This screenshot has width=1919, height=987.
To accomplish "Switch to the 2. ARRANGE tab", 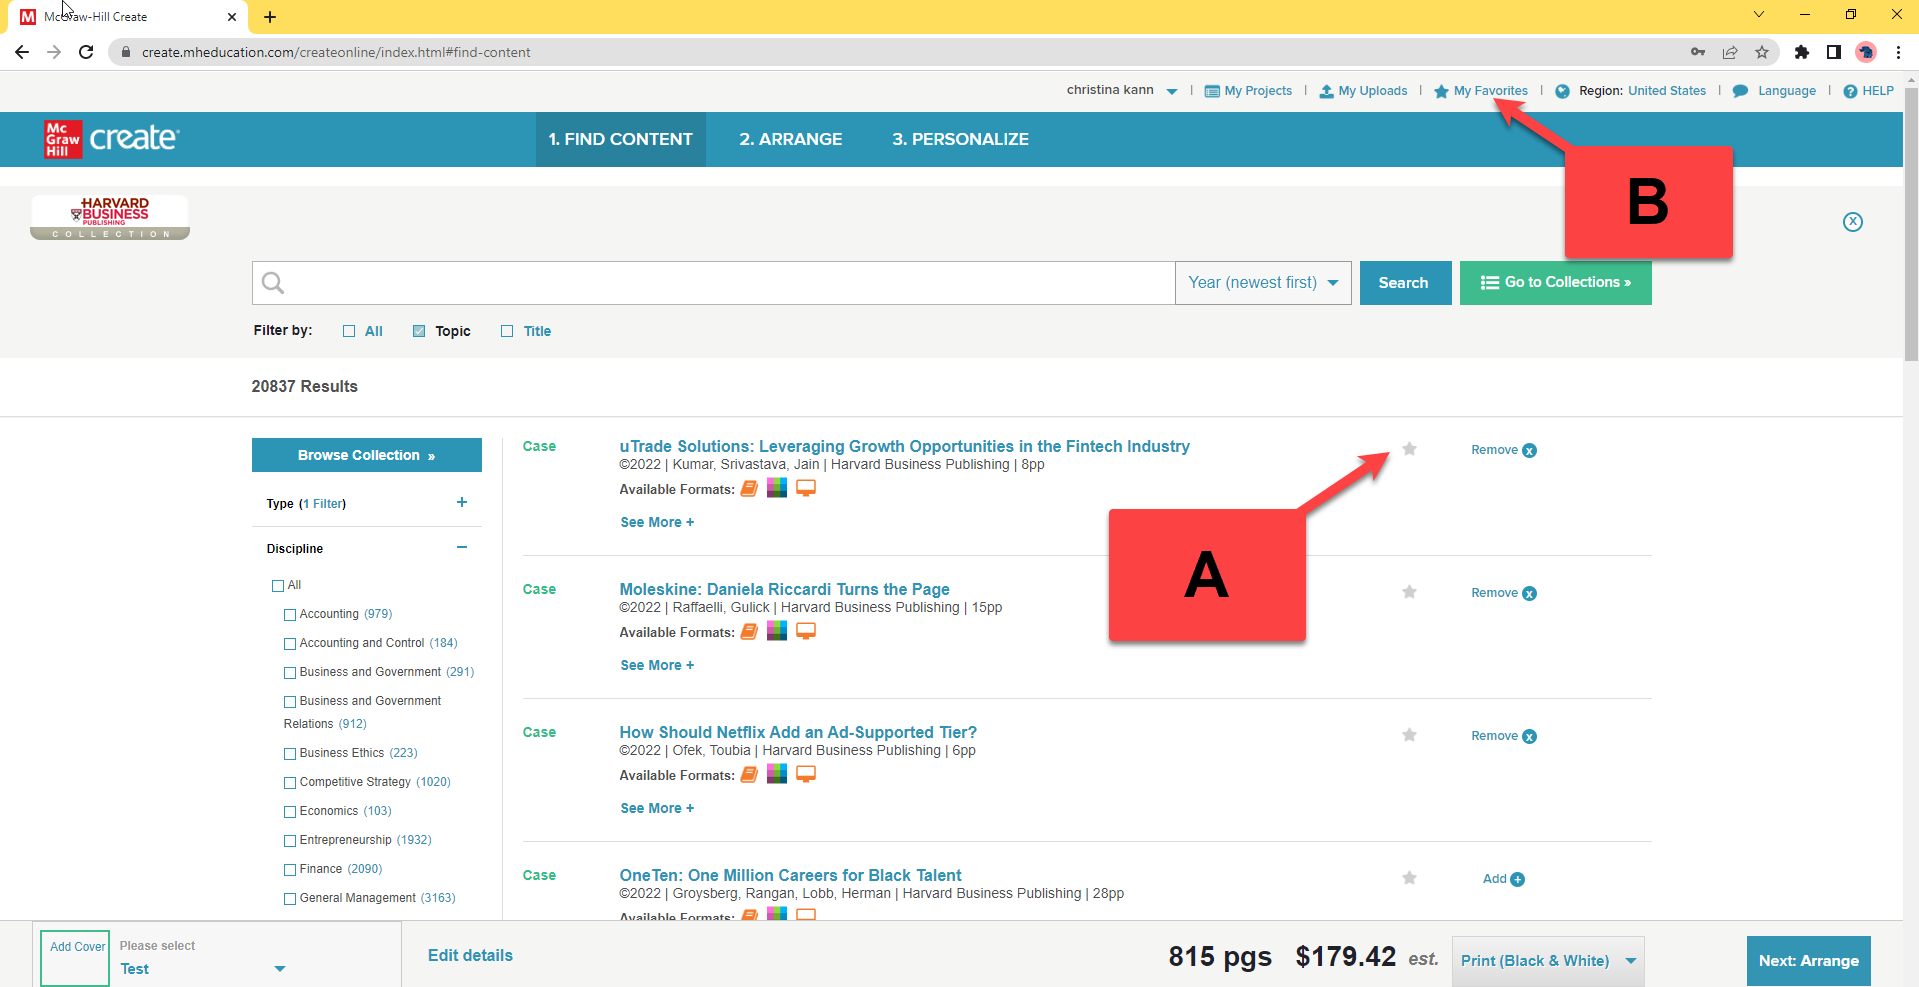I will pos(790,139).
